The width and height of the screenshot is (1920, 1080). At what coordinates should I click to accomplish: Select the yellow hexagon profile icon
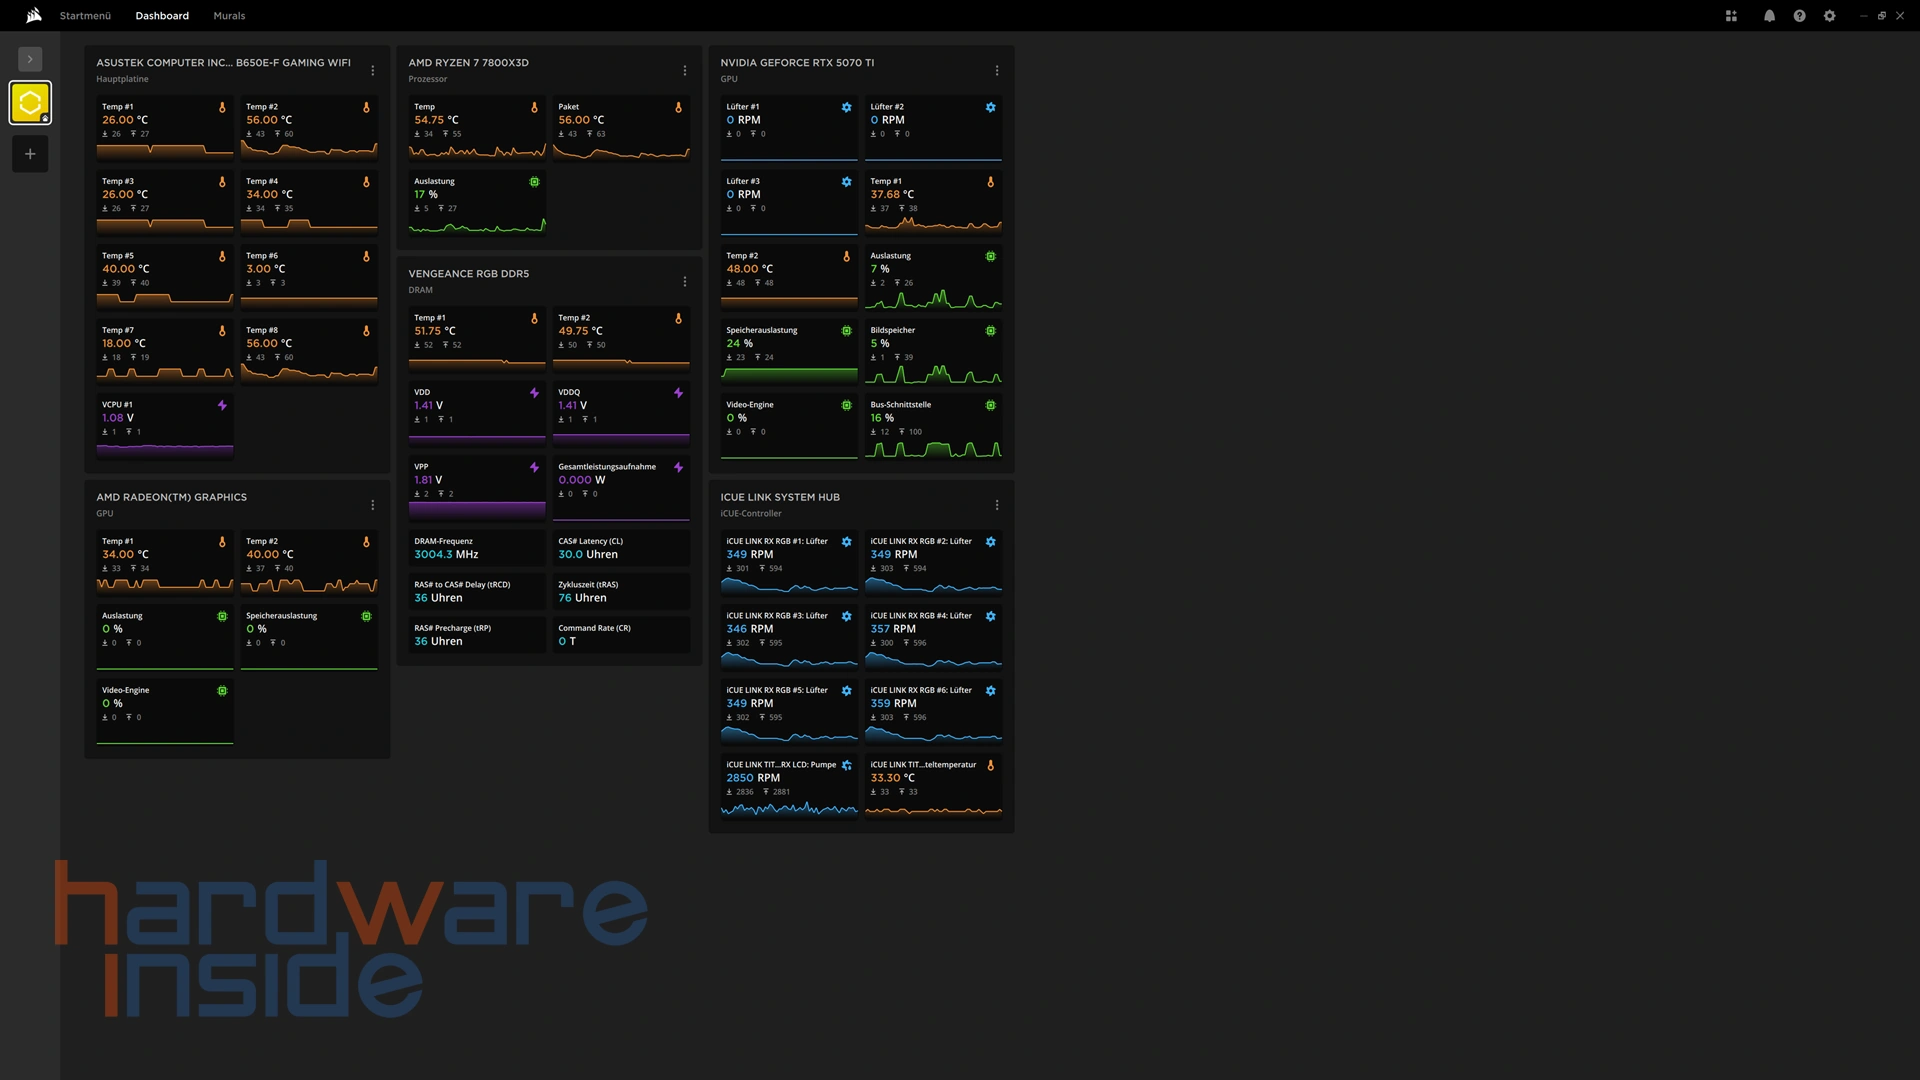pyautogui.click(x=30, y=103)
